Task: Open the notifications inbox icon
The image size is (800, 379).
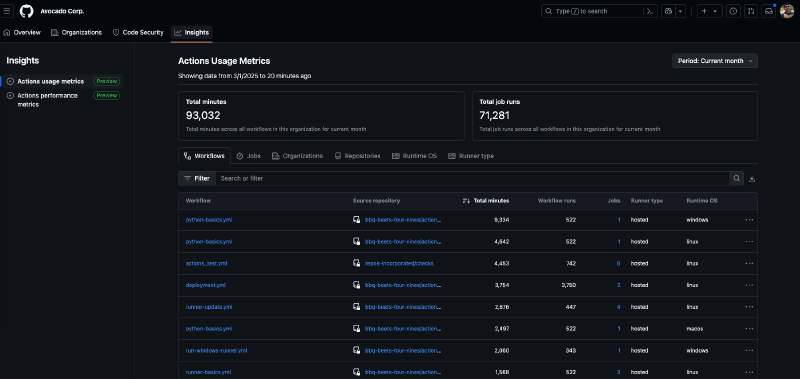Action: pyautogui.click(x=768, y=11)
